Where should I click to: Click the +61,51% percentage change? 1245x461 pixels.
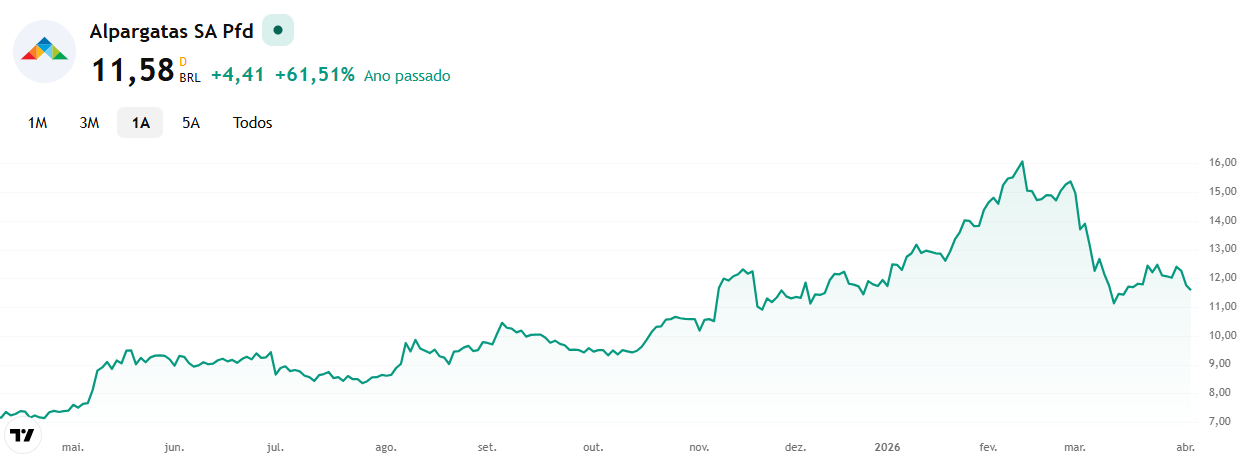315,75
